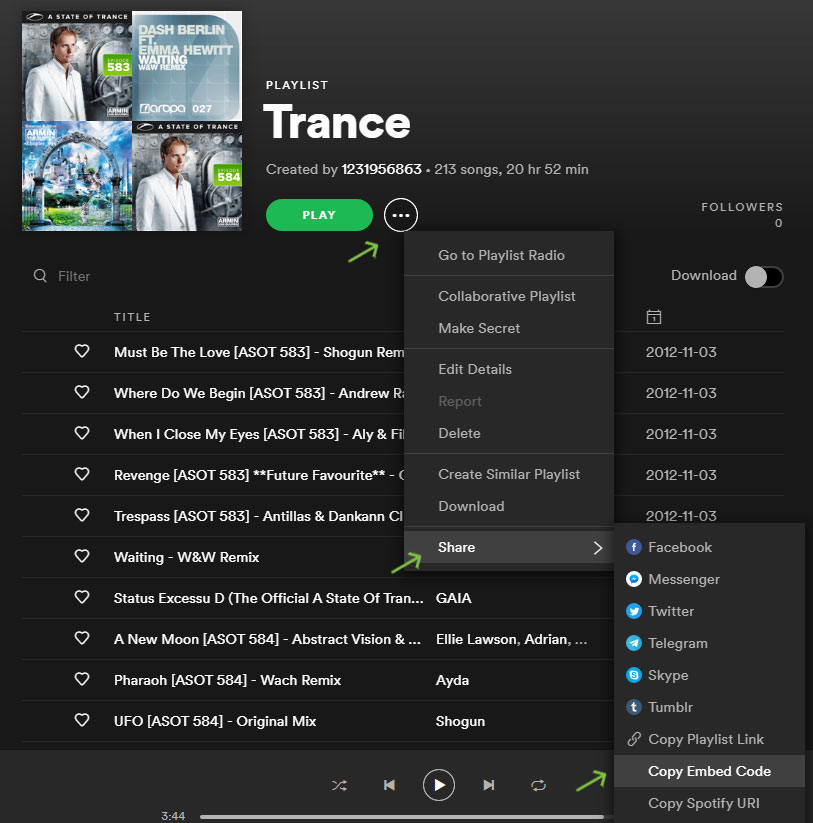813x823 pixels.
Task: Open the three-dots more options button
Action: 400,215
